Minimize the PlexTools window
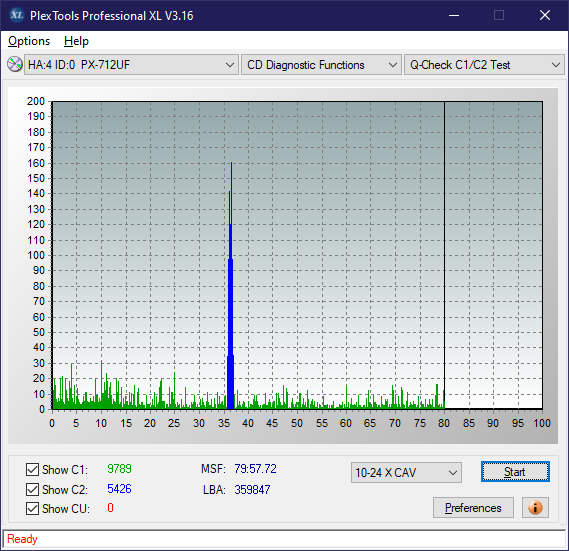 point(454,15)
